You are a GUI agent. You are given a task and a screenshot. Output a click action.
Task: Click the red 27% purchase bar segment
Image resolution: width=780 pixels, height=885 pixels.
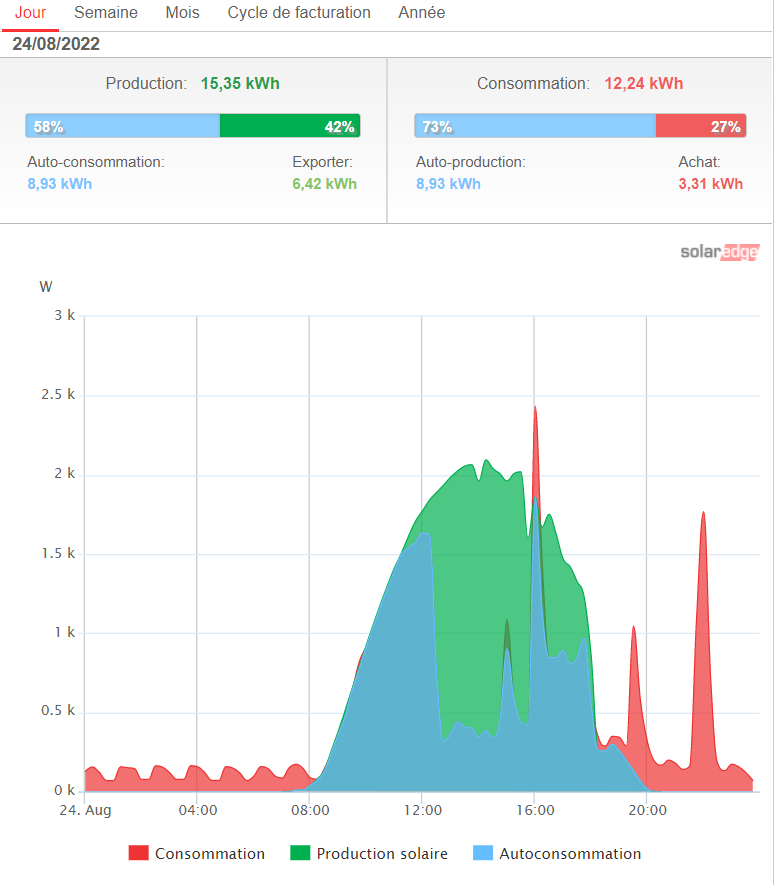(700, 126)
